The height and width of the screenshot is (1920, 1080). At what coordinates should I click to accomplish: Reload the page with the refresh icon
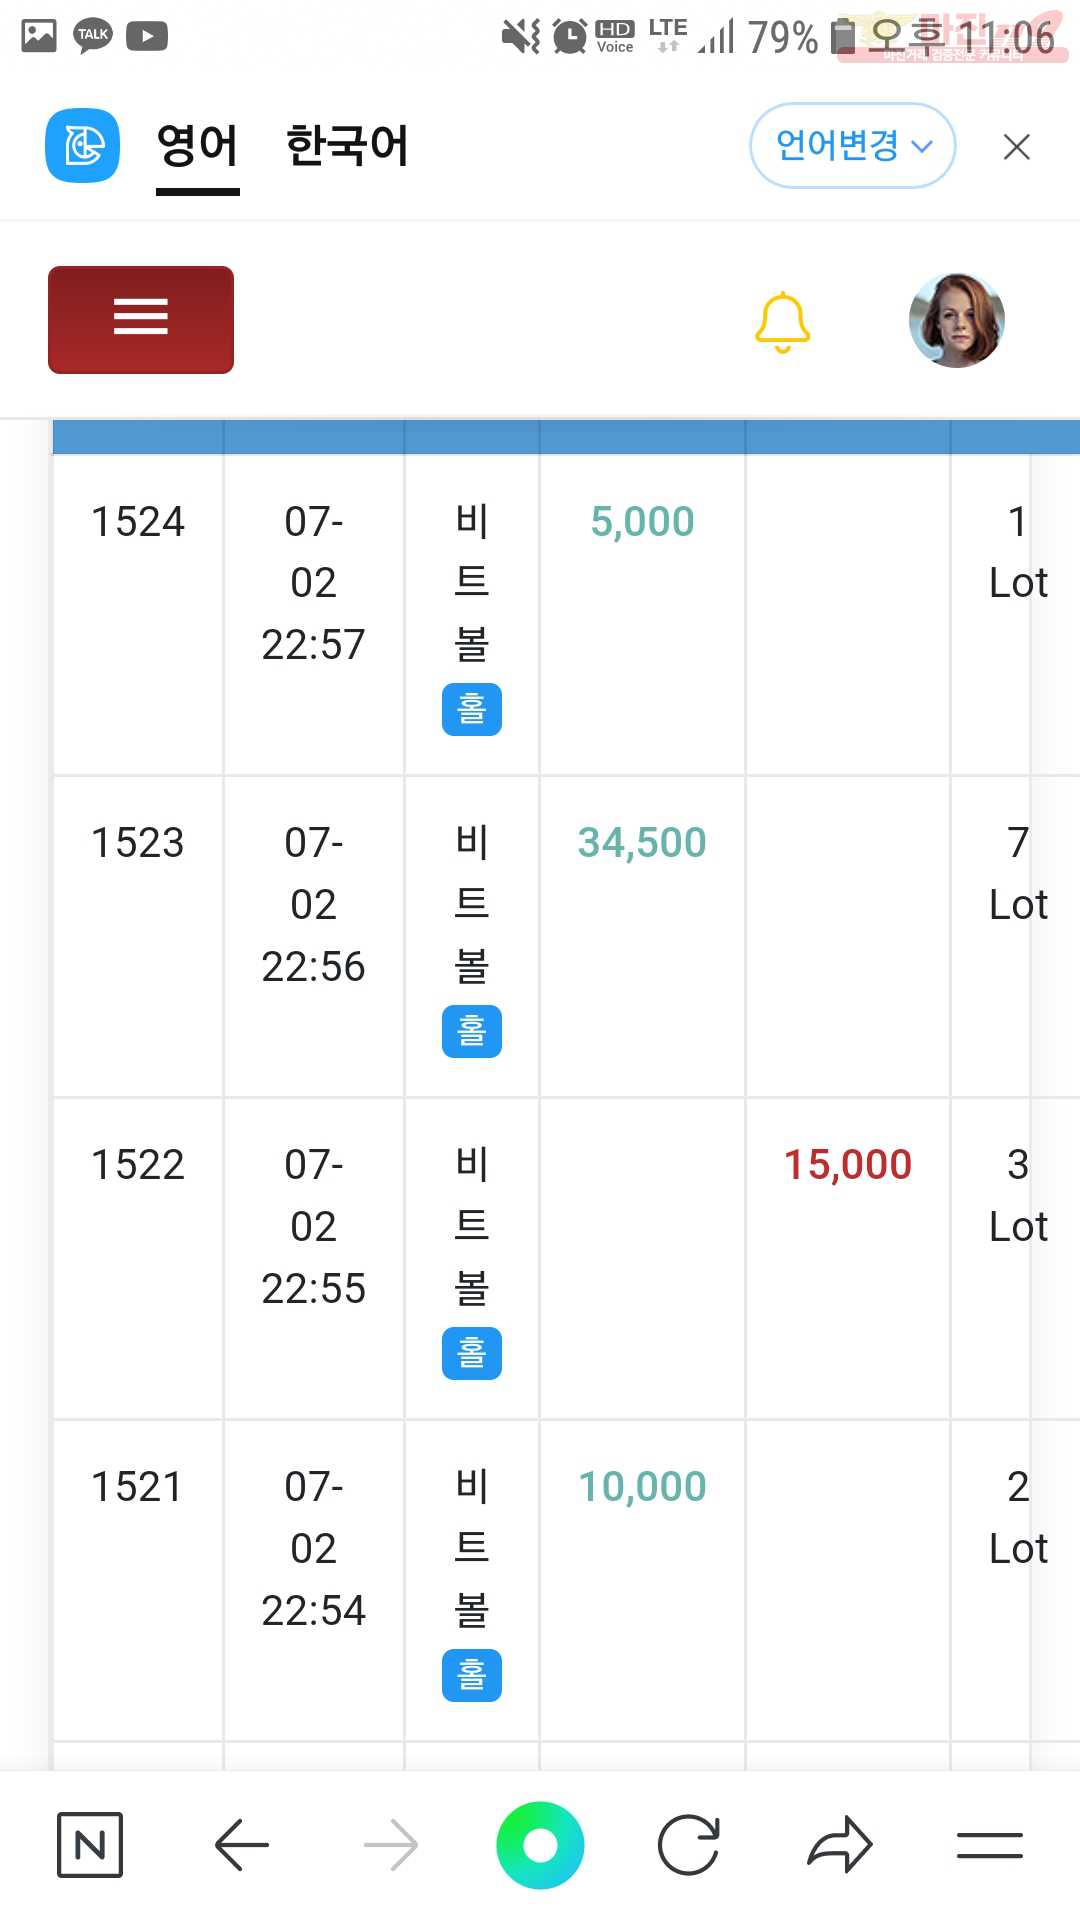(689, 1845)
